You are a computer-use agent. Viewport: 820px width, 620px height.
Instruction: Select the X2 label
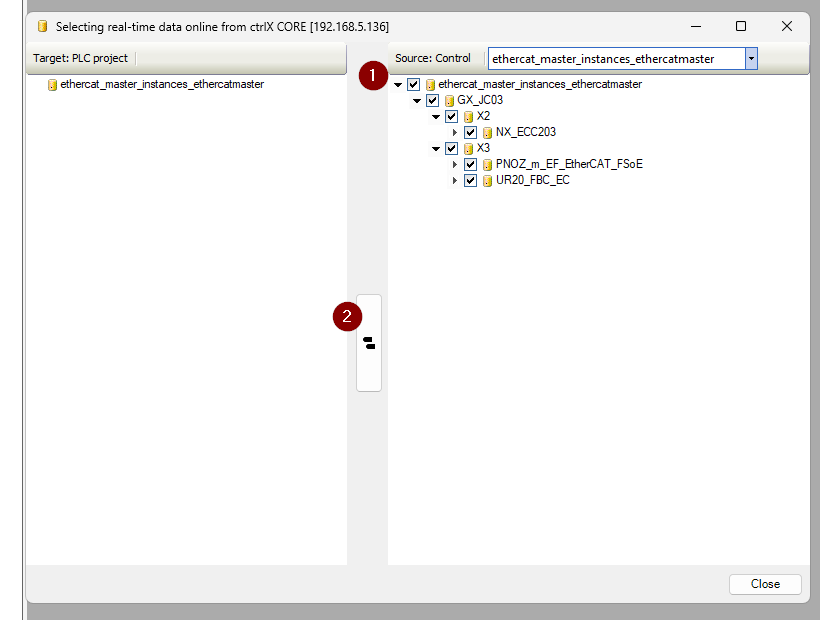point(483,116)
